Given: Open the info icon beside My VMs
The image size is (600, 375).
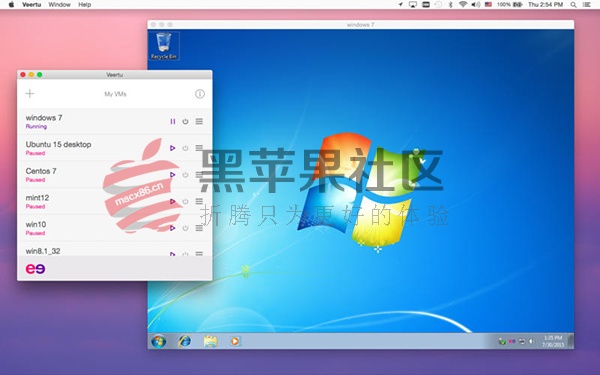Looking at the screenshot, I should (x=200, y=94).
